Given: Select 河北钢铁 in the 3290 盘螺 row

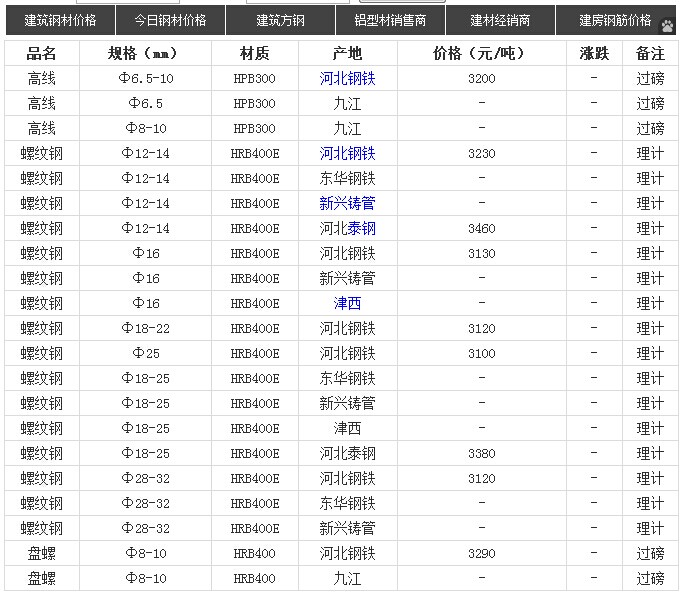Looking at the screenshot, I should (347, 553).
